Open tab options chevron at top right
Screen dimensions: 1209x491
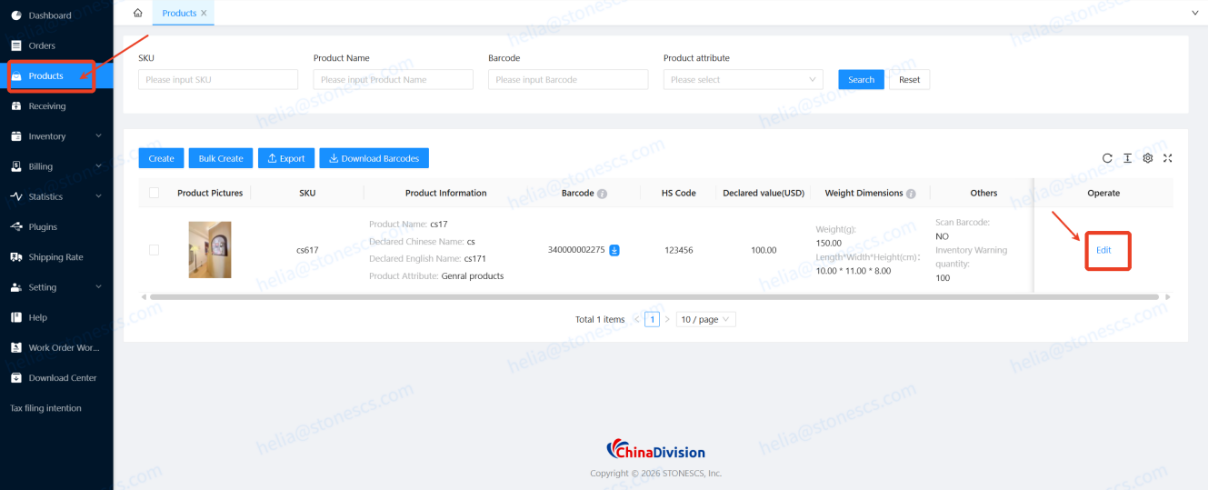coord(1195,13)
